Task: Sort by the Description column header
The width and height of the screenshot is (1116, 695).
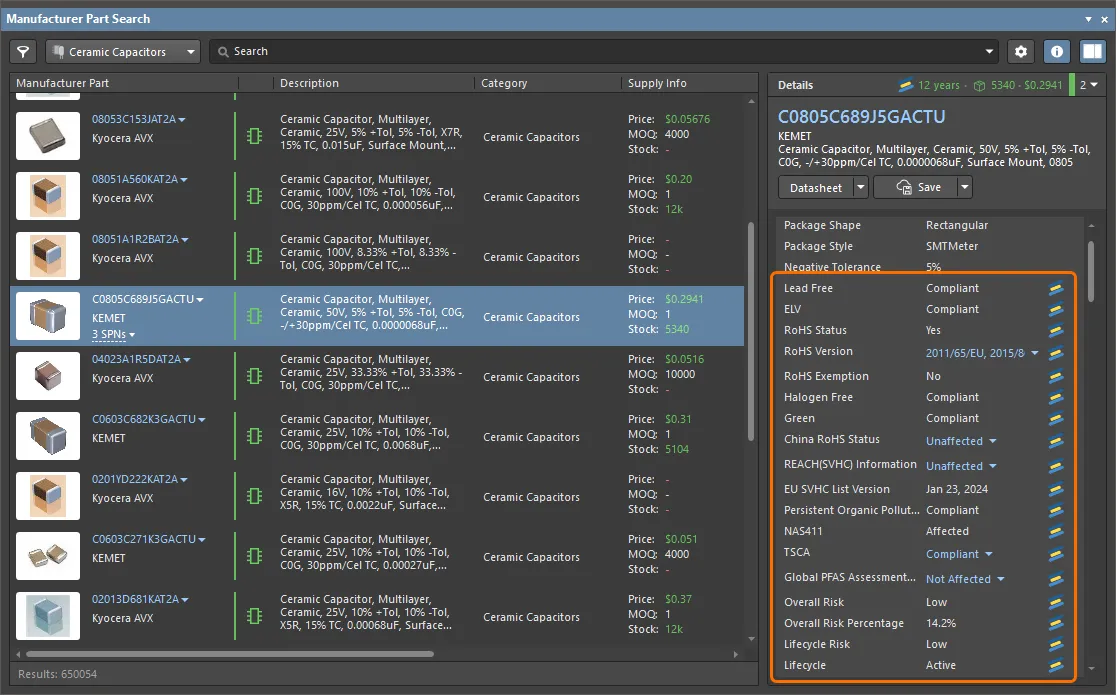Action: pyautogui.click(x=309, y=84)
